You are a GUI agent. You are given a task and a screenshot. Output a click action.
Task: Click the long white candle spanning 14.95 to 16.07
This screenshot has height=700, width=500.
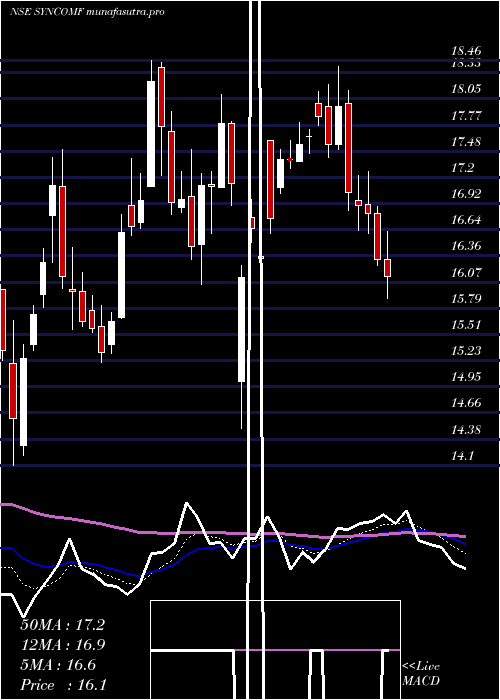pos(242,329)
